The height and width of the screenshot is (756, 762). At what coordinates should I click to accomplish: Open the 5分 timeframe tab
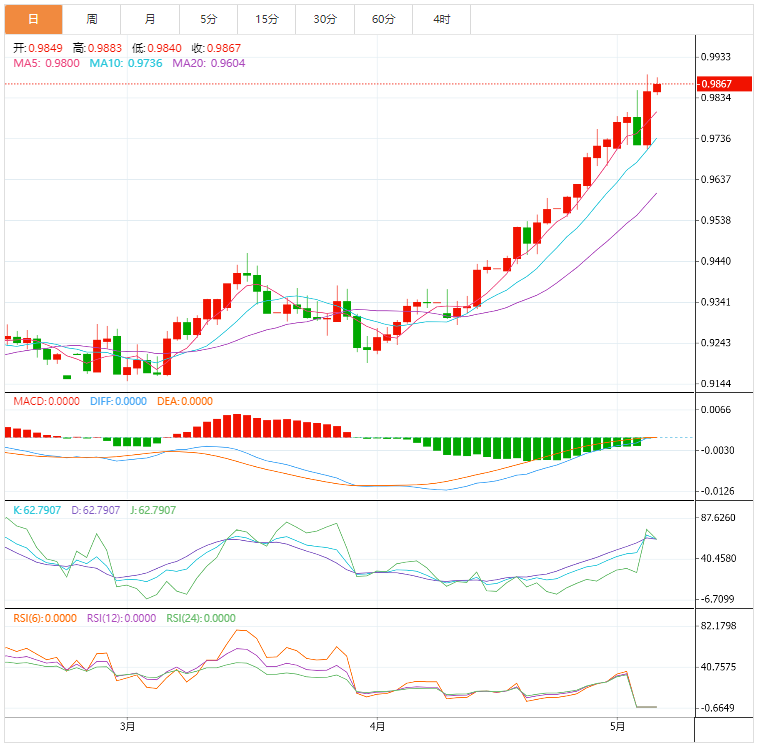click(208, 19)
